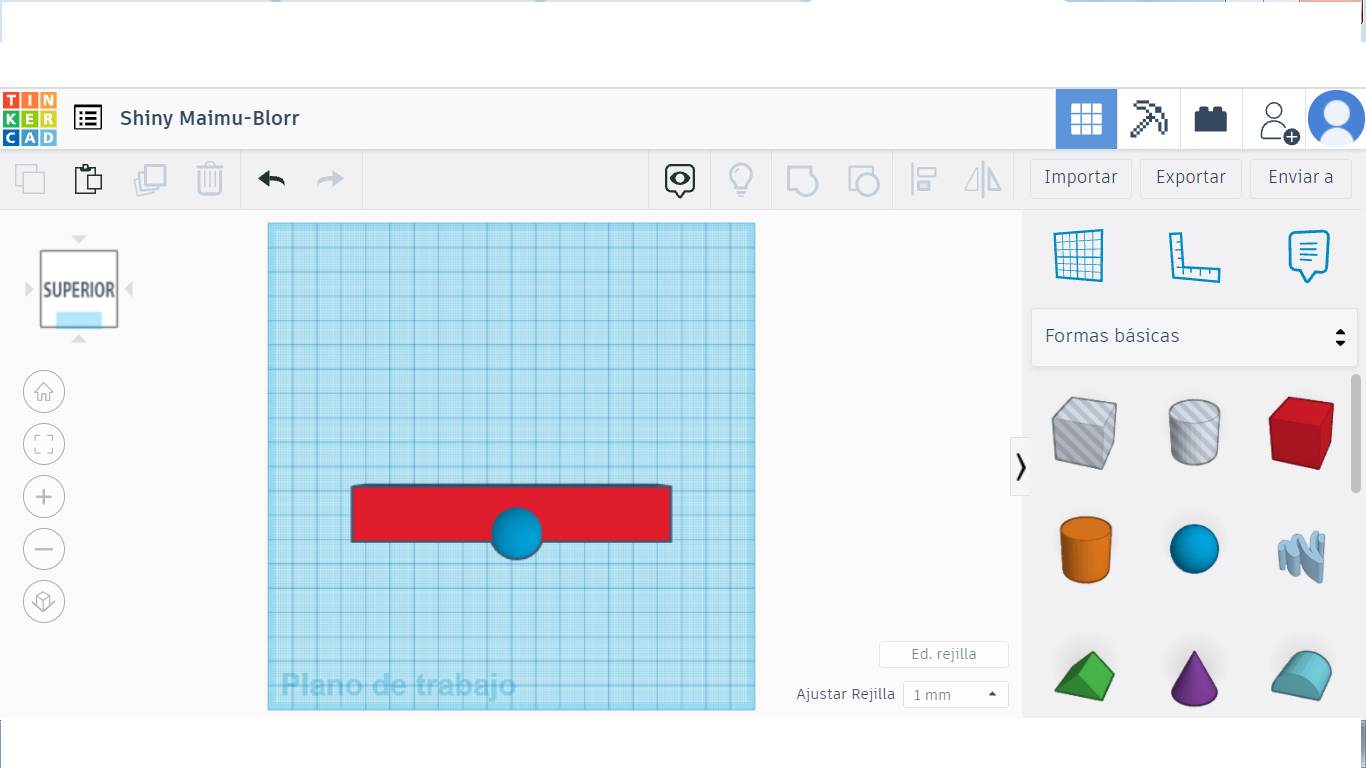The image size is (1366, 768).
Task: Pick the teal round roof shape
Action: point(1301,674)
